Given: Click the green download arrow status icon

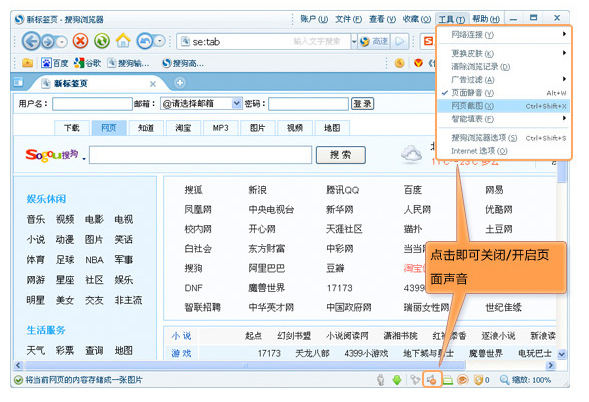Looking at the screenshot, I should 397,380.
